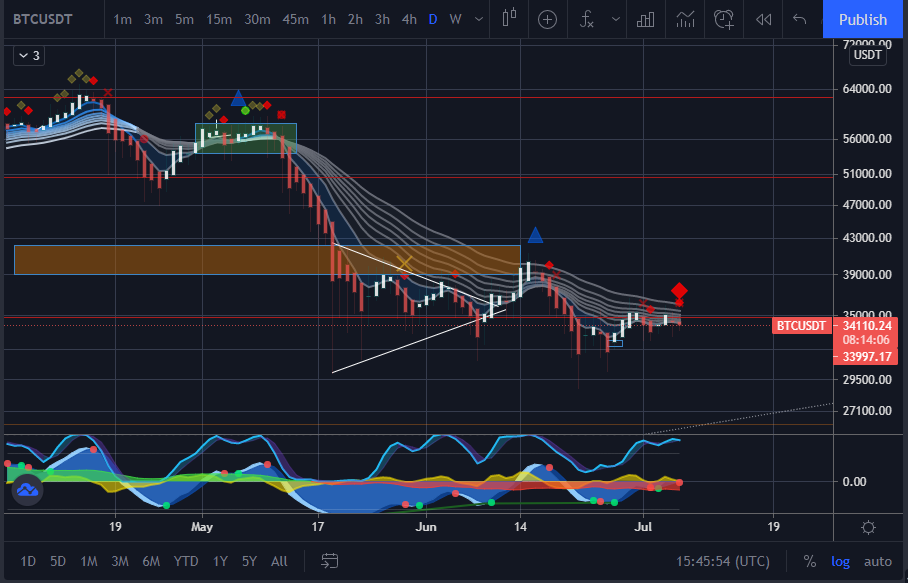Switch to the 3h interval

(x=382, y=19)
